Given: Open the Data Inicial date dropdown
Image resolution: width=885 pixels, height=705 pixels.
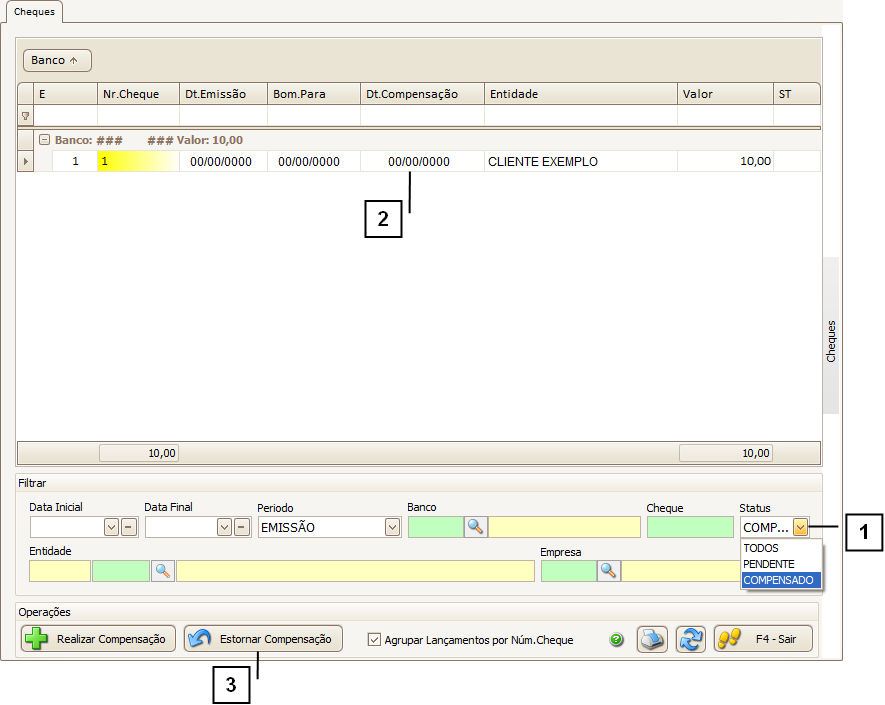Looking at the screenshot, I should coord(111,527).
